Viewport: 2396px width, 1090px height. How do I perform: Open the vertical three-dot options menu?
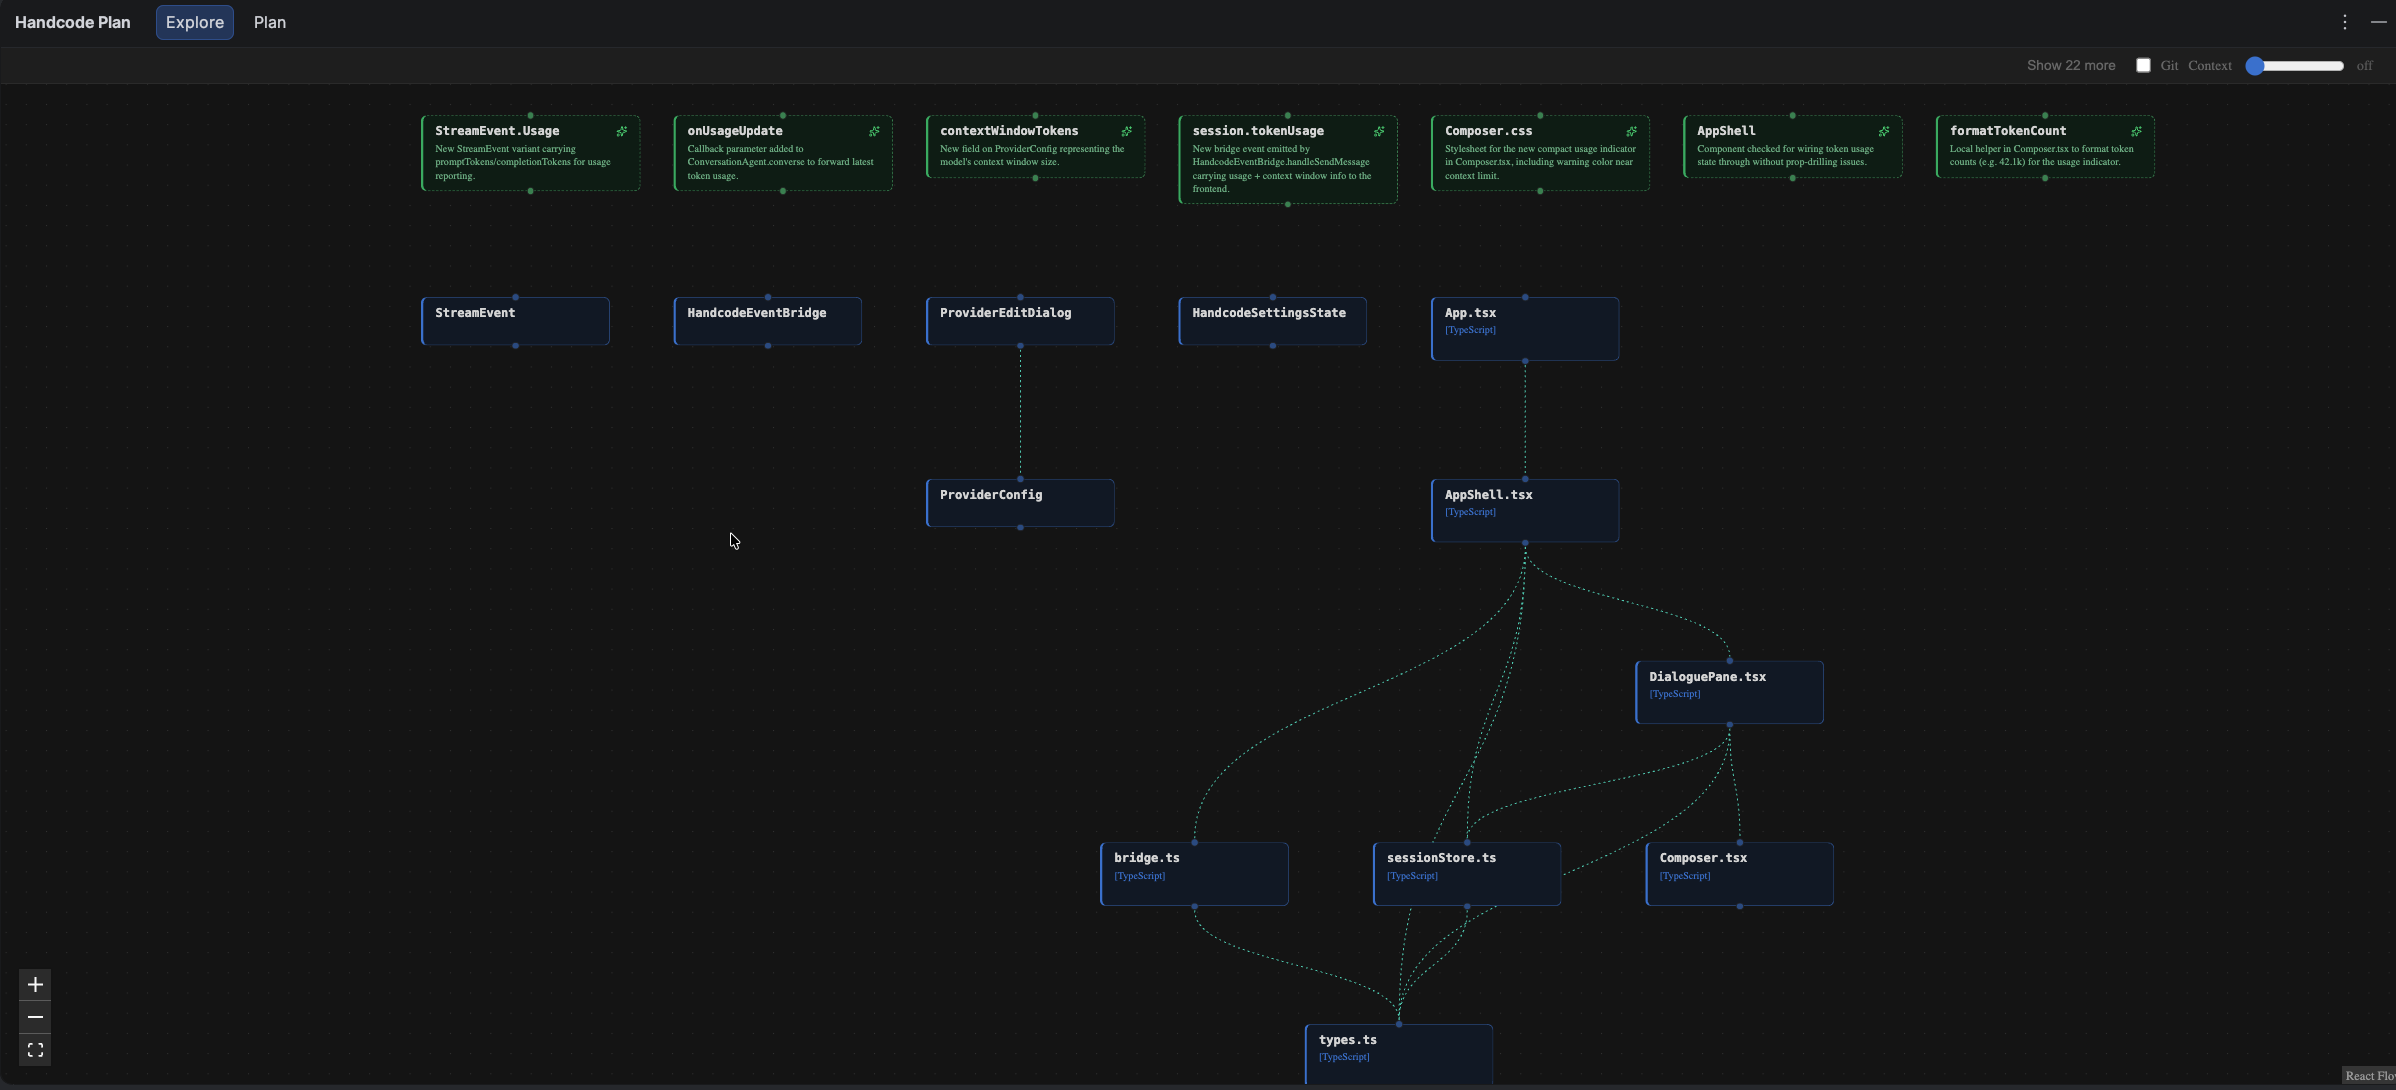[x=2344, y=22]
